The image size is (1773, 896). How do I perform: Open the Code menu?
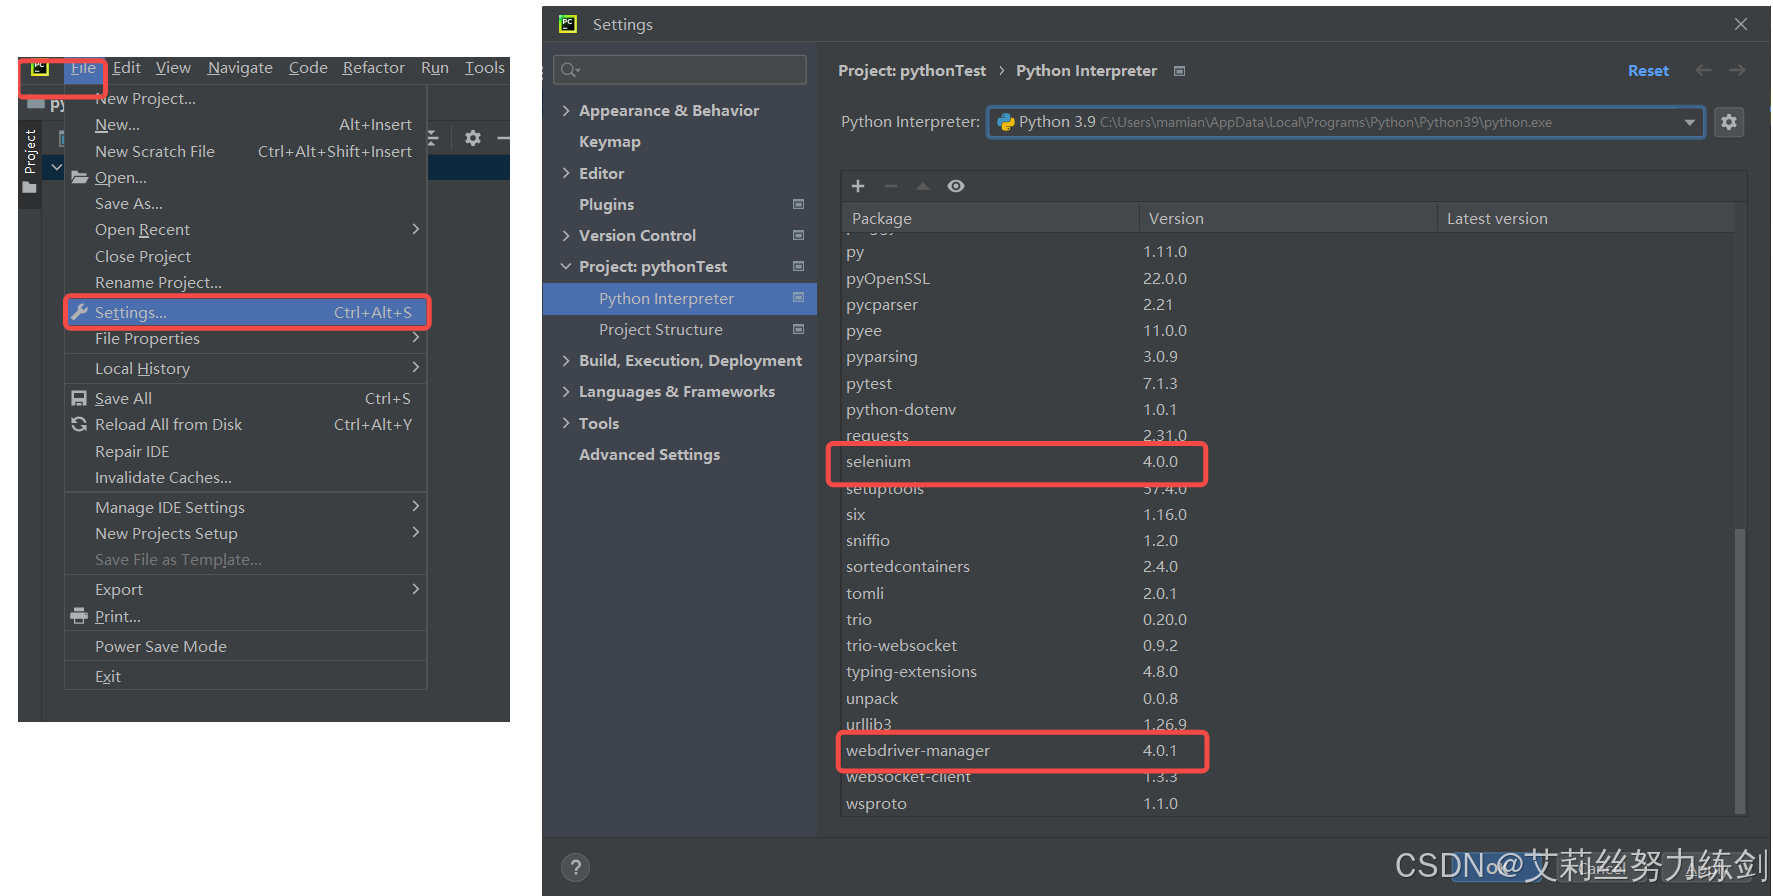308,68
